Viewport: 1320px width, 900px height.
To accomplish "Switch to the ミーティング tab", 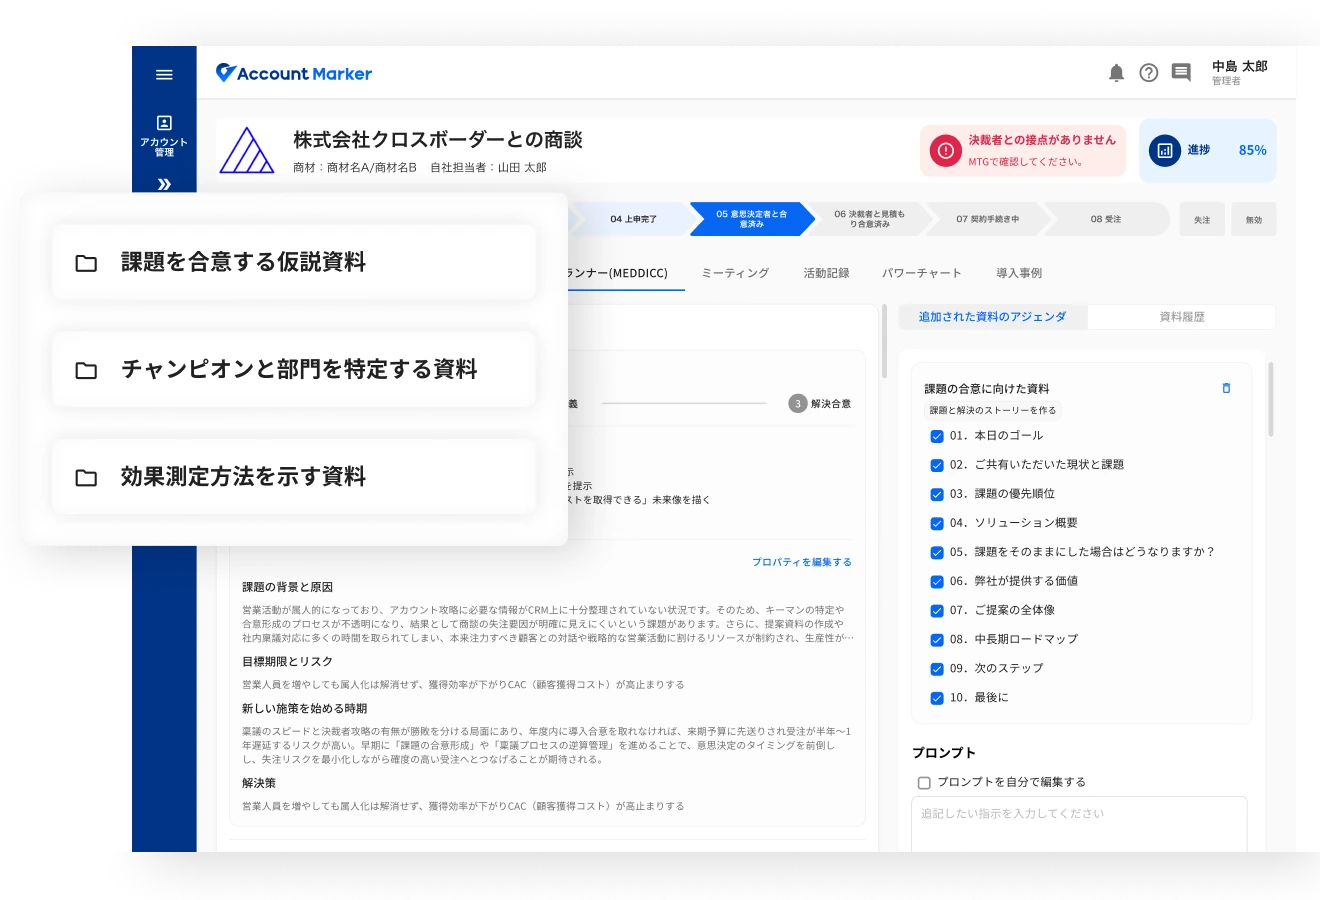I will 735,273.
